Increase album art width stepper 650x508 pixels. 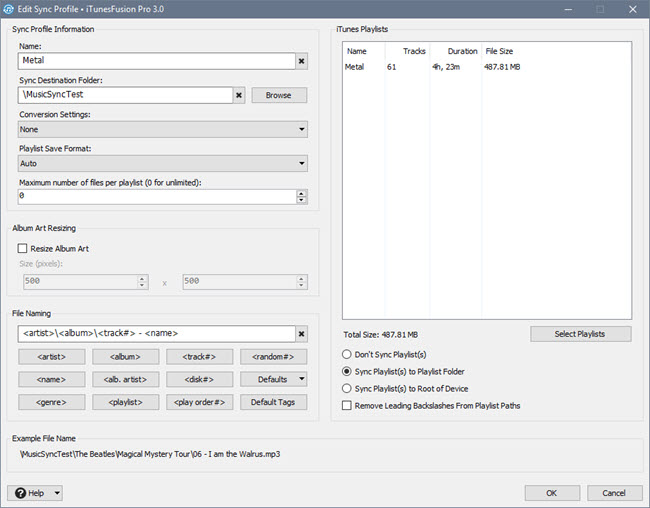coord(142,279)
